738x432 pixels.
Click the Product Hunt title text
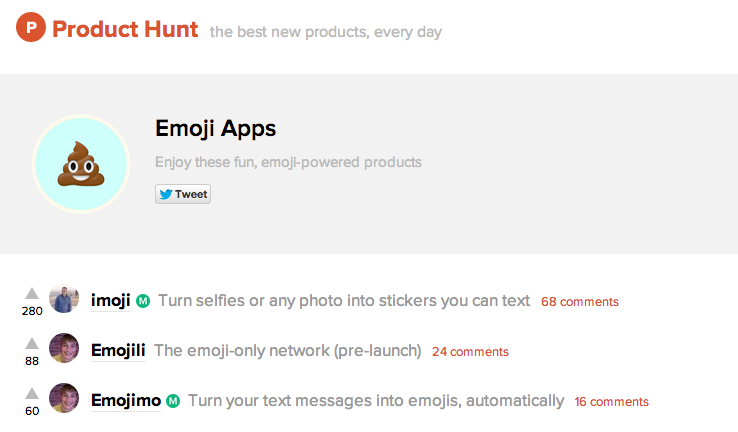click(x=125, y=29)
